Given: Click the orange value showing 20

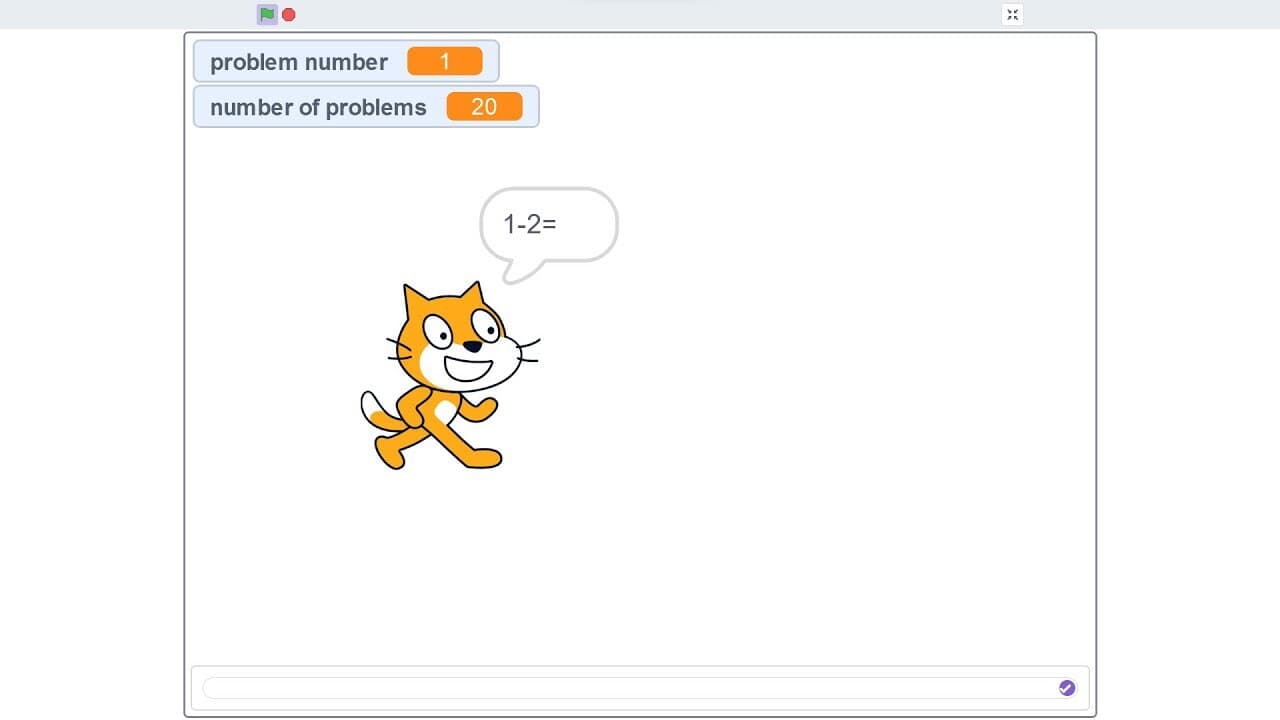Looking at the screenshot, I should pyautogui.click(x=485, y=106).
